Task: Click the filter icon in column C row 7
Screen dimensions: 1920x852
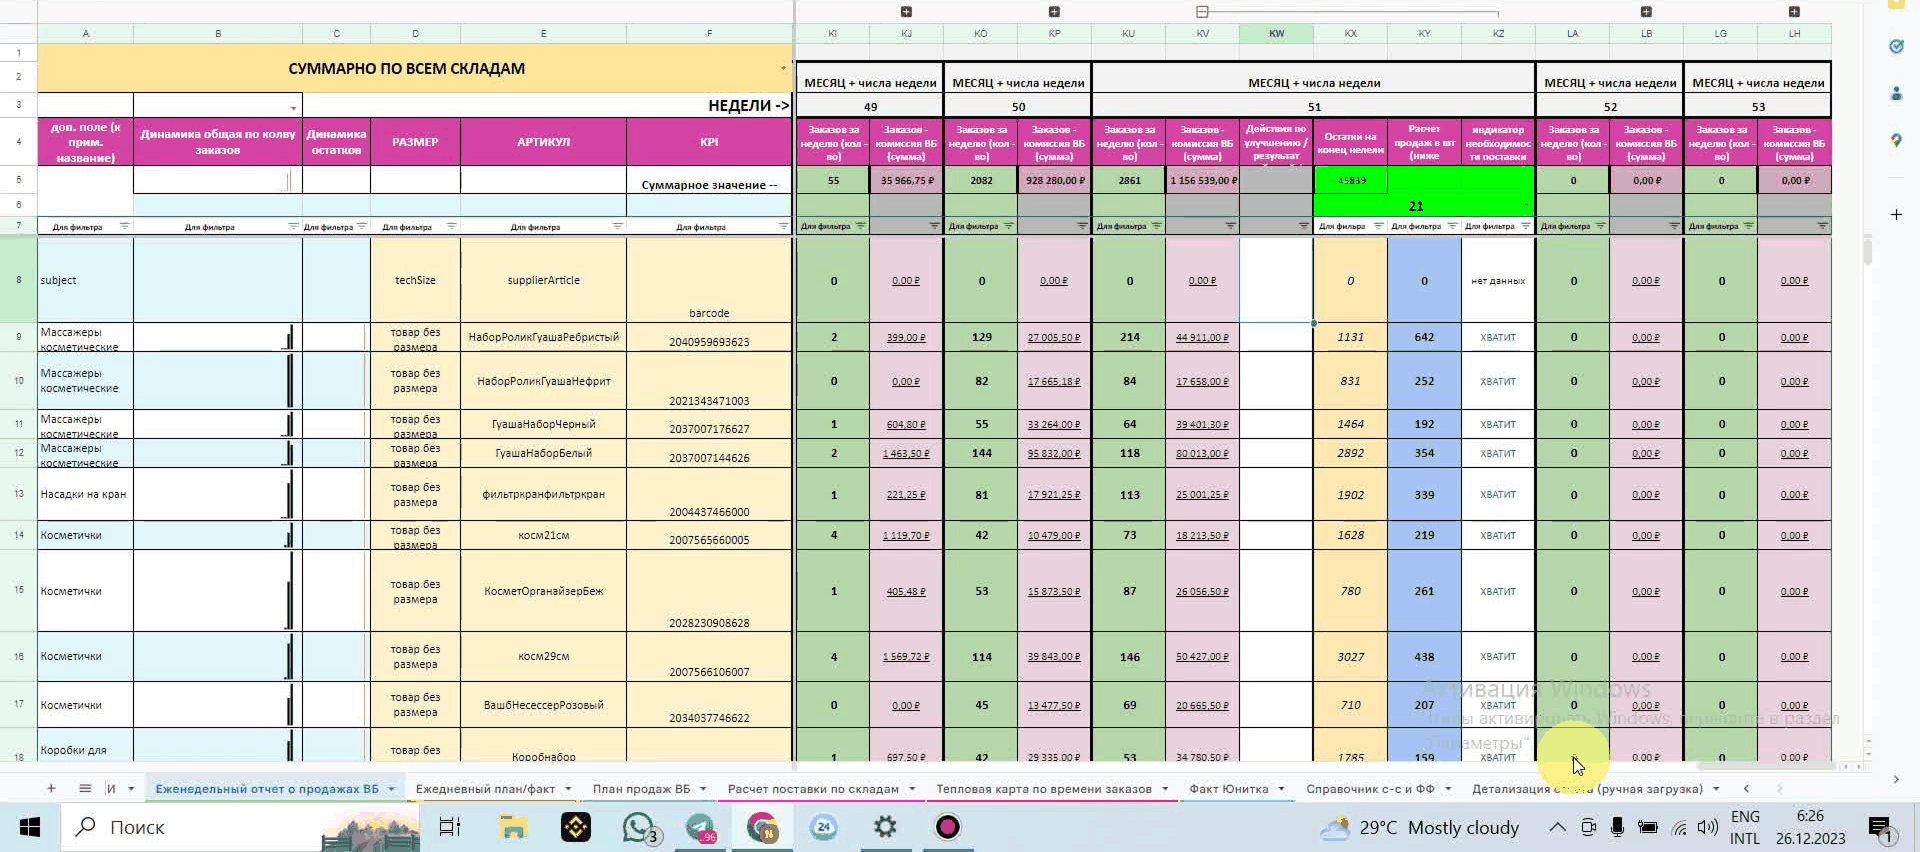Action: [361, 226]
